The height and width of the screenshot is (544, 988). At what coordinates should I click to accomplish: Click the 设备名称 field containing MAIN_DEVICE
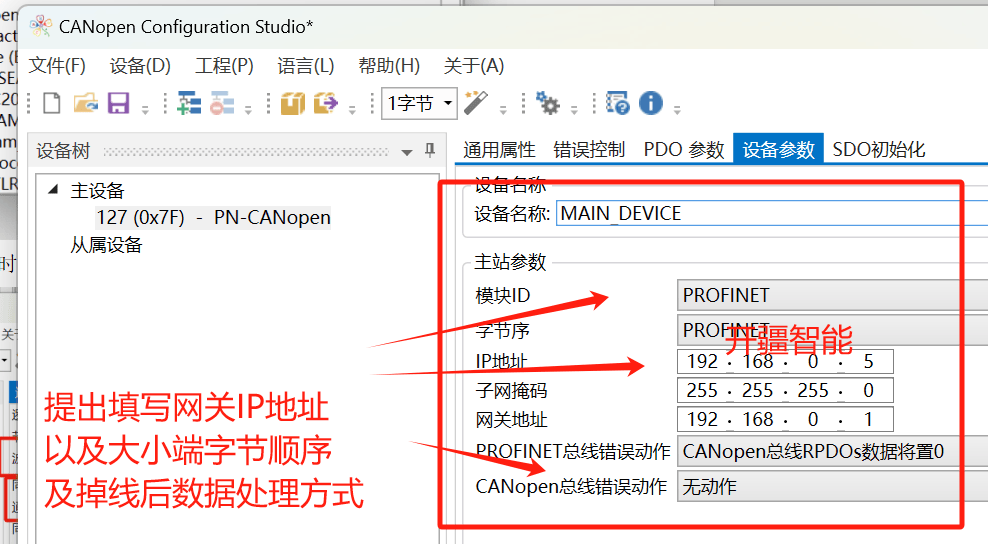click(772, 214)
